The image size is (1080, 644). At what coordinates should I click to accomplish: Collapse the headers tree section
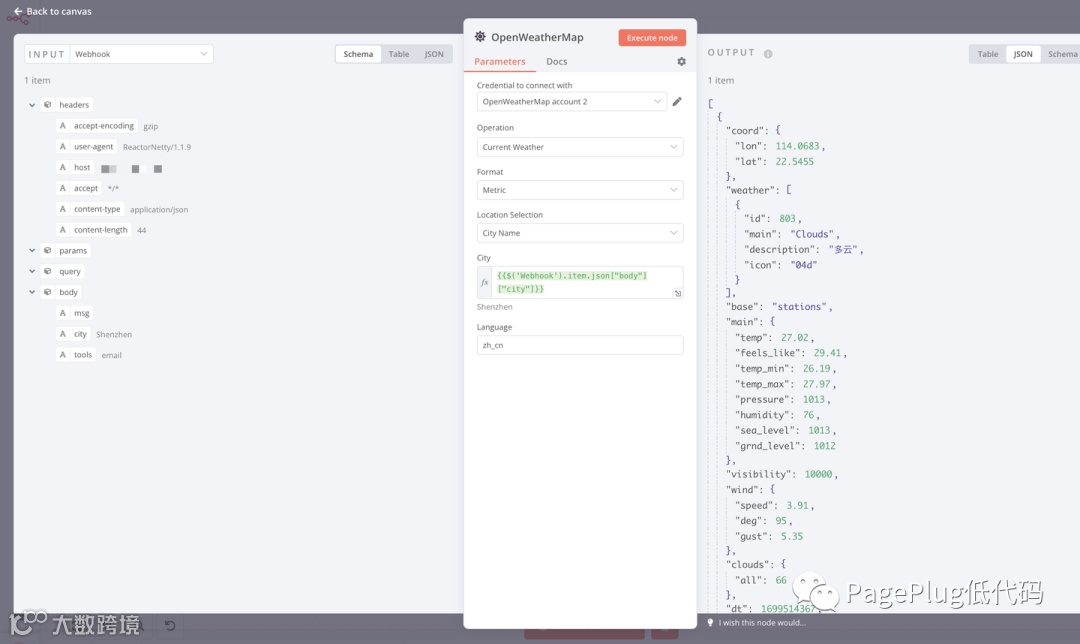click(x=32, y=105)
